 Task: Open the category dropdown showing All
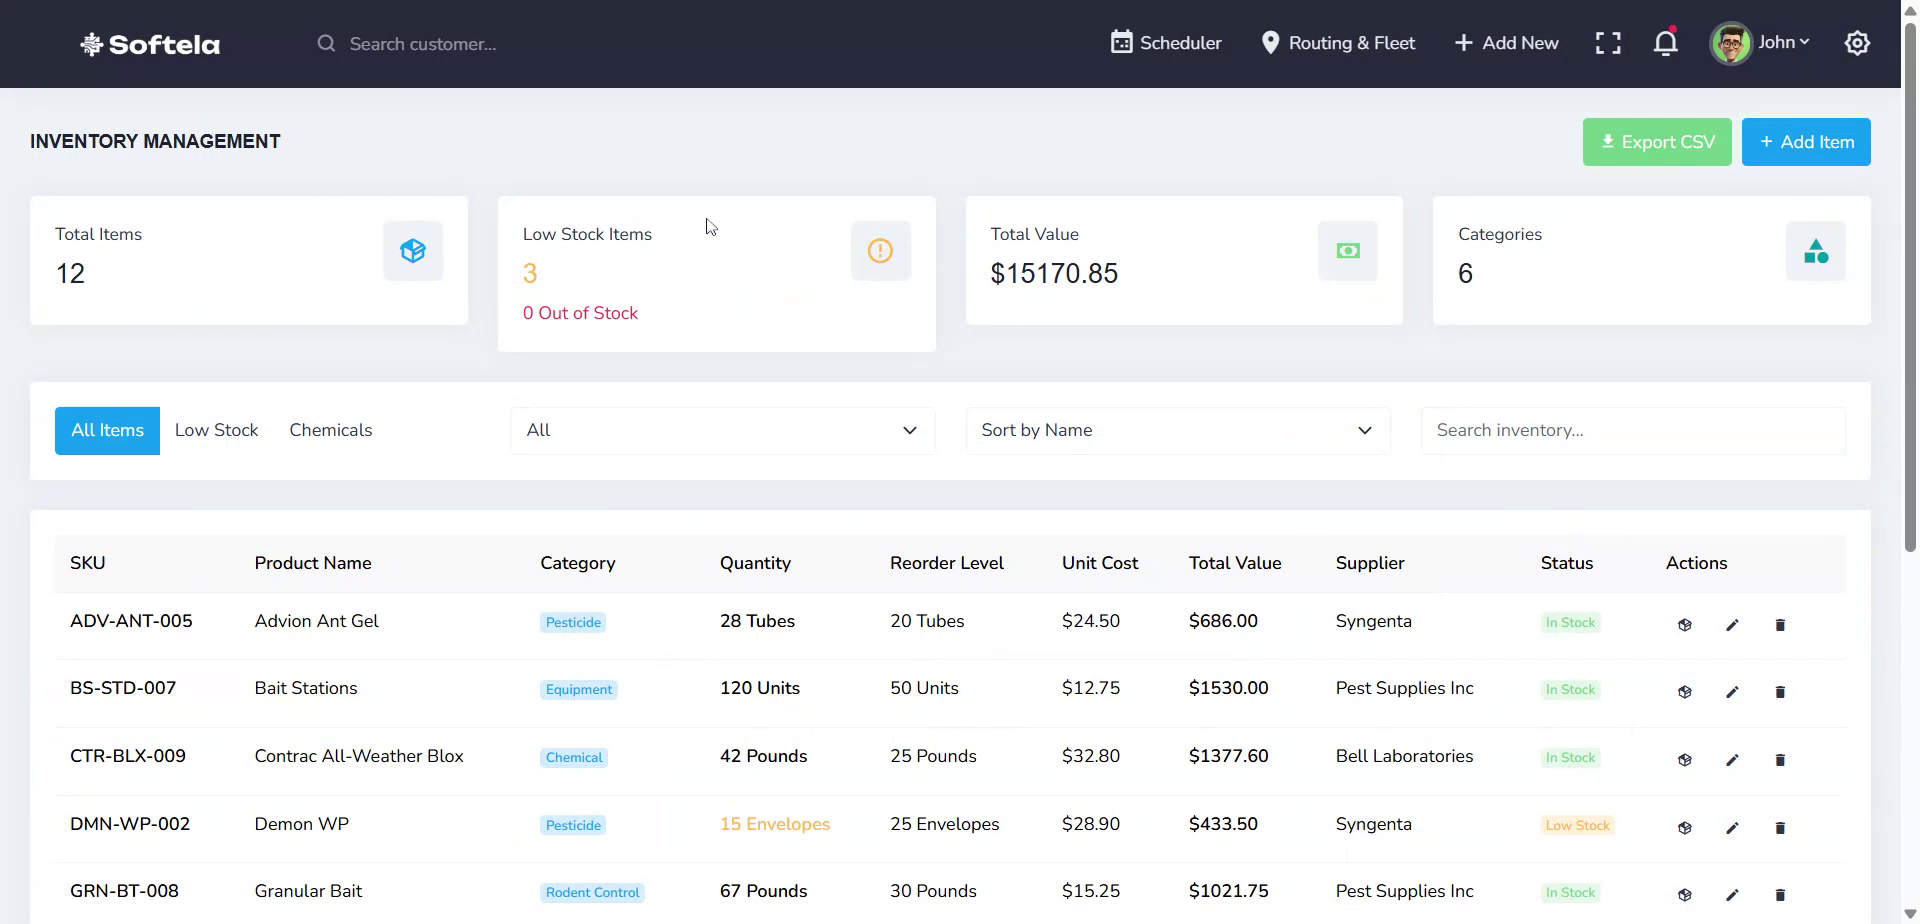(722, 430)
